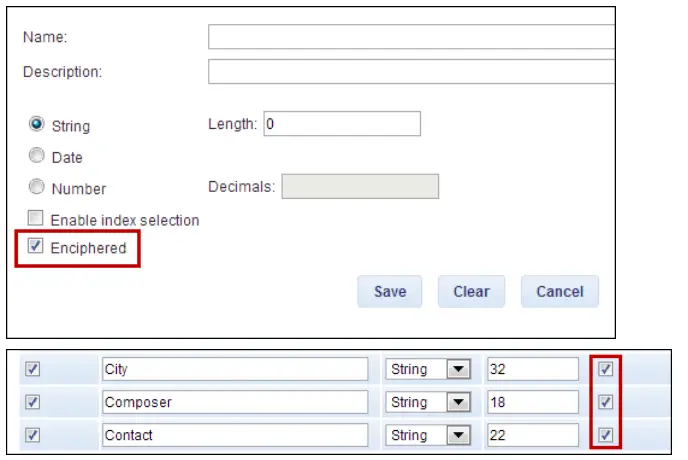This screenshot has width=688, height=460.
Task: Select the Date radio button
Action: click(x=37, y=156)
